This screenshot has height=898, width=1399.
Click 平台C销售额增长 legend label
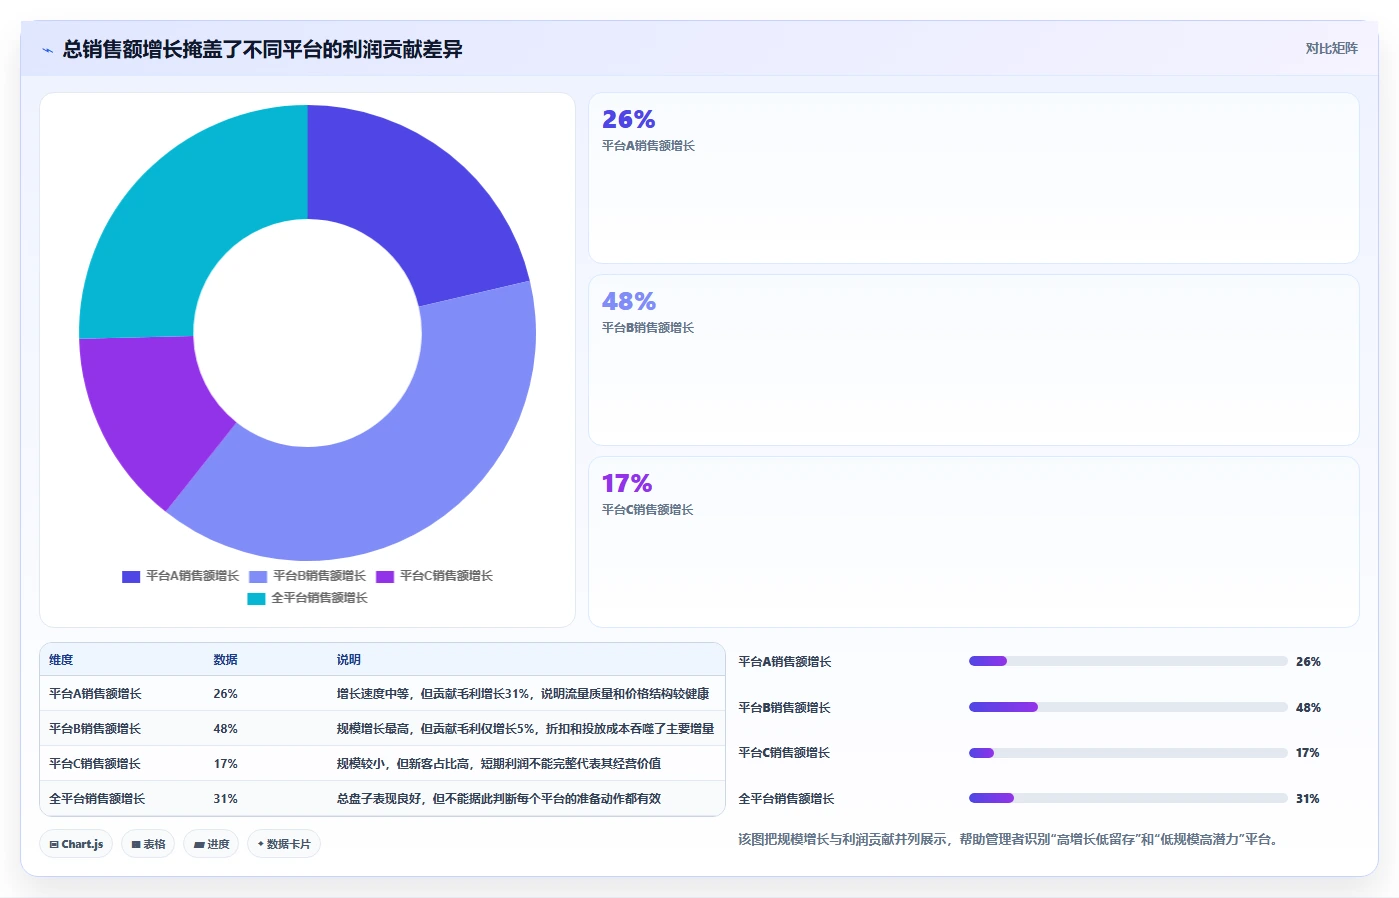pyautogui.click(x=446, y=576)
